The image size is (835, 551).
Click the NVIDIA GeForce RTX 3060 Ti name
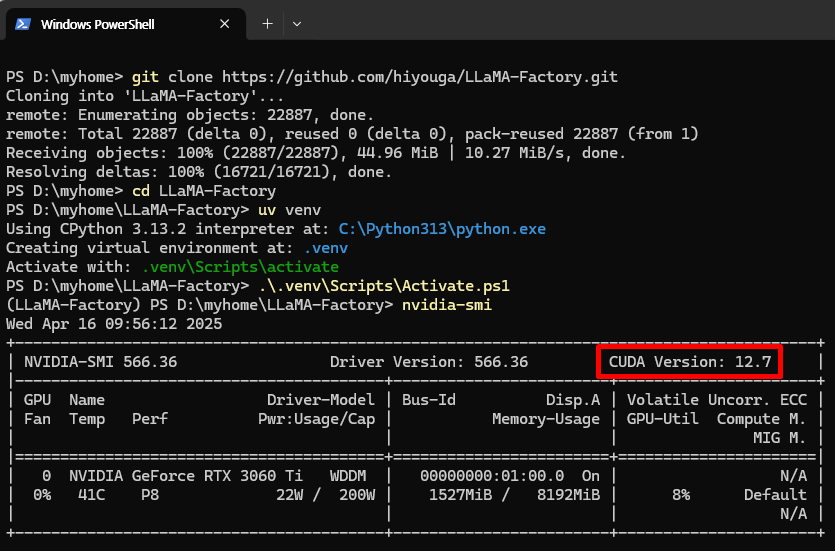pyautogui.click(x=185, y=476)
